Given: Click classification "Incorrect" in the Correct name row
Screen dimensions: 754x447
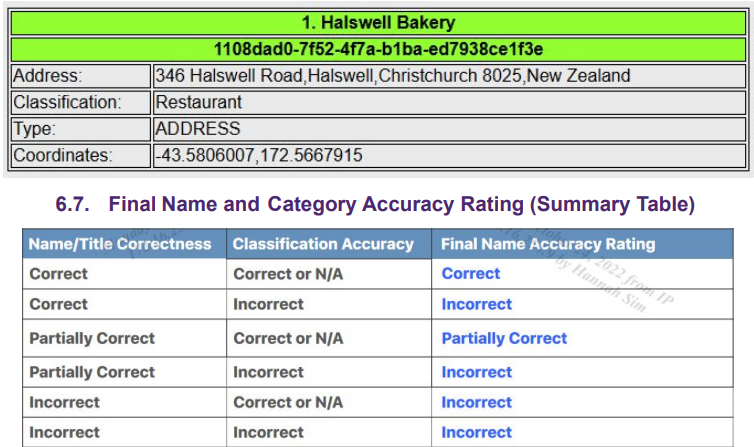Looking at the screenshot, I should pyautogui.click(x=268, y=304).
